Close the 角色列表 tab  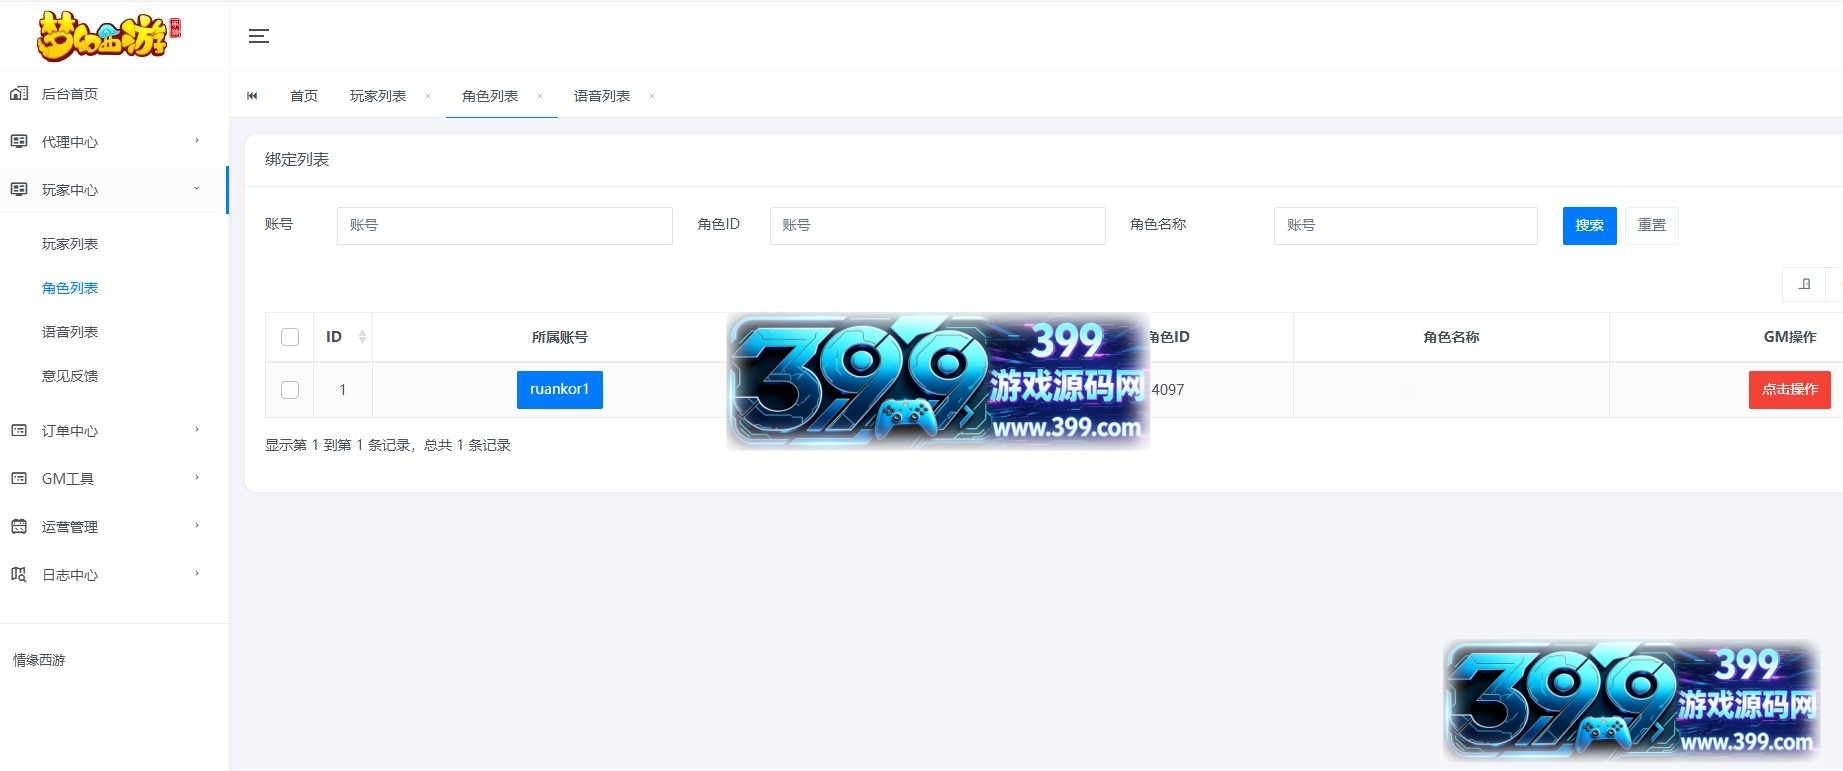[540, 96]
